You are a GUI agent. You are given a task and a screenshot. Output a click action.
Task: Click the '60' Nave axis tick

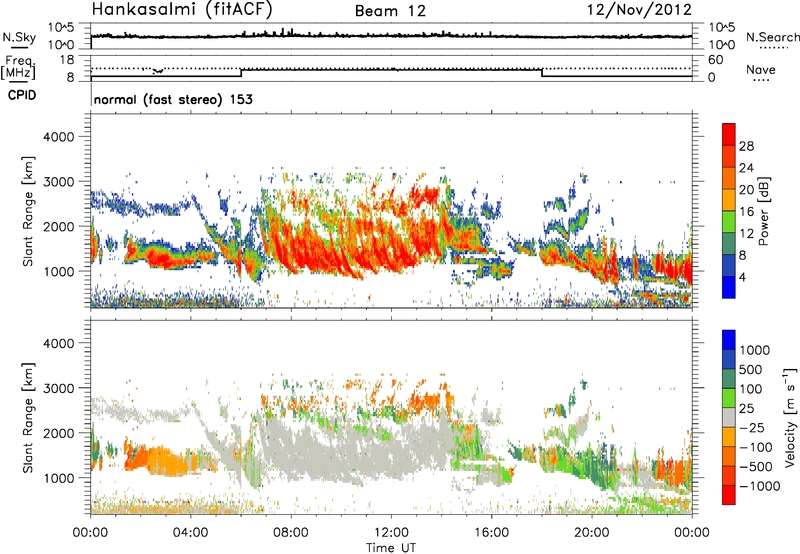(x=715, y=60)
